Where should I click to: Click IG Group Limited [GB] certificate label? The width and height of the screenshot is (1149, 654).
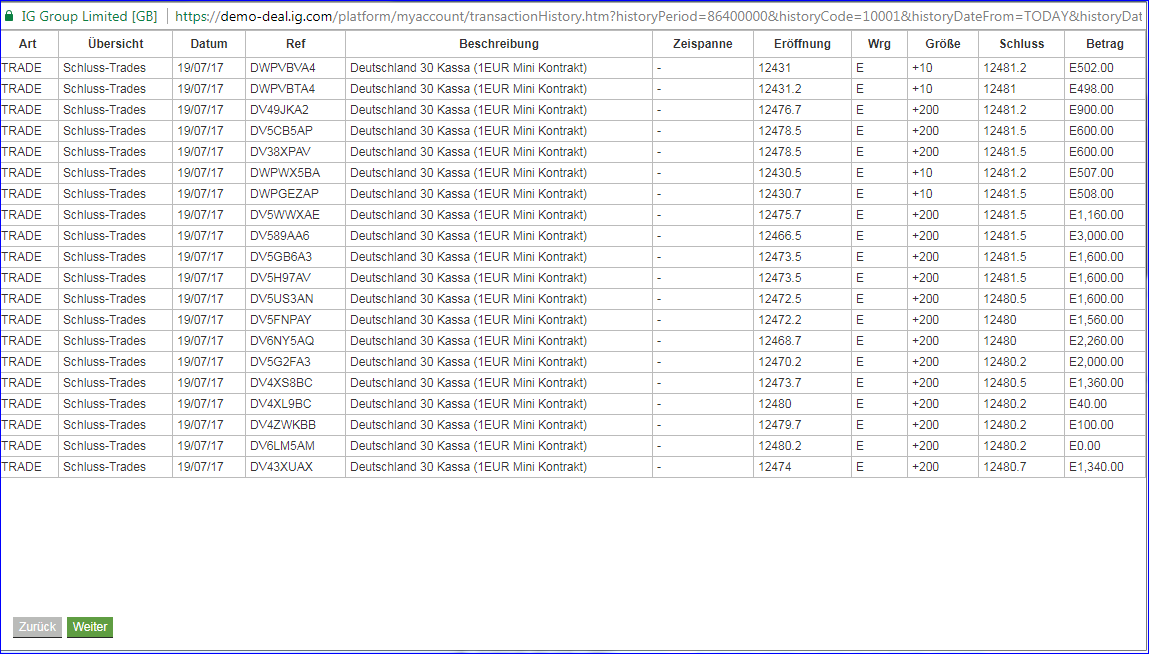pyautogui.click(x=89, y=15)
